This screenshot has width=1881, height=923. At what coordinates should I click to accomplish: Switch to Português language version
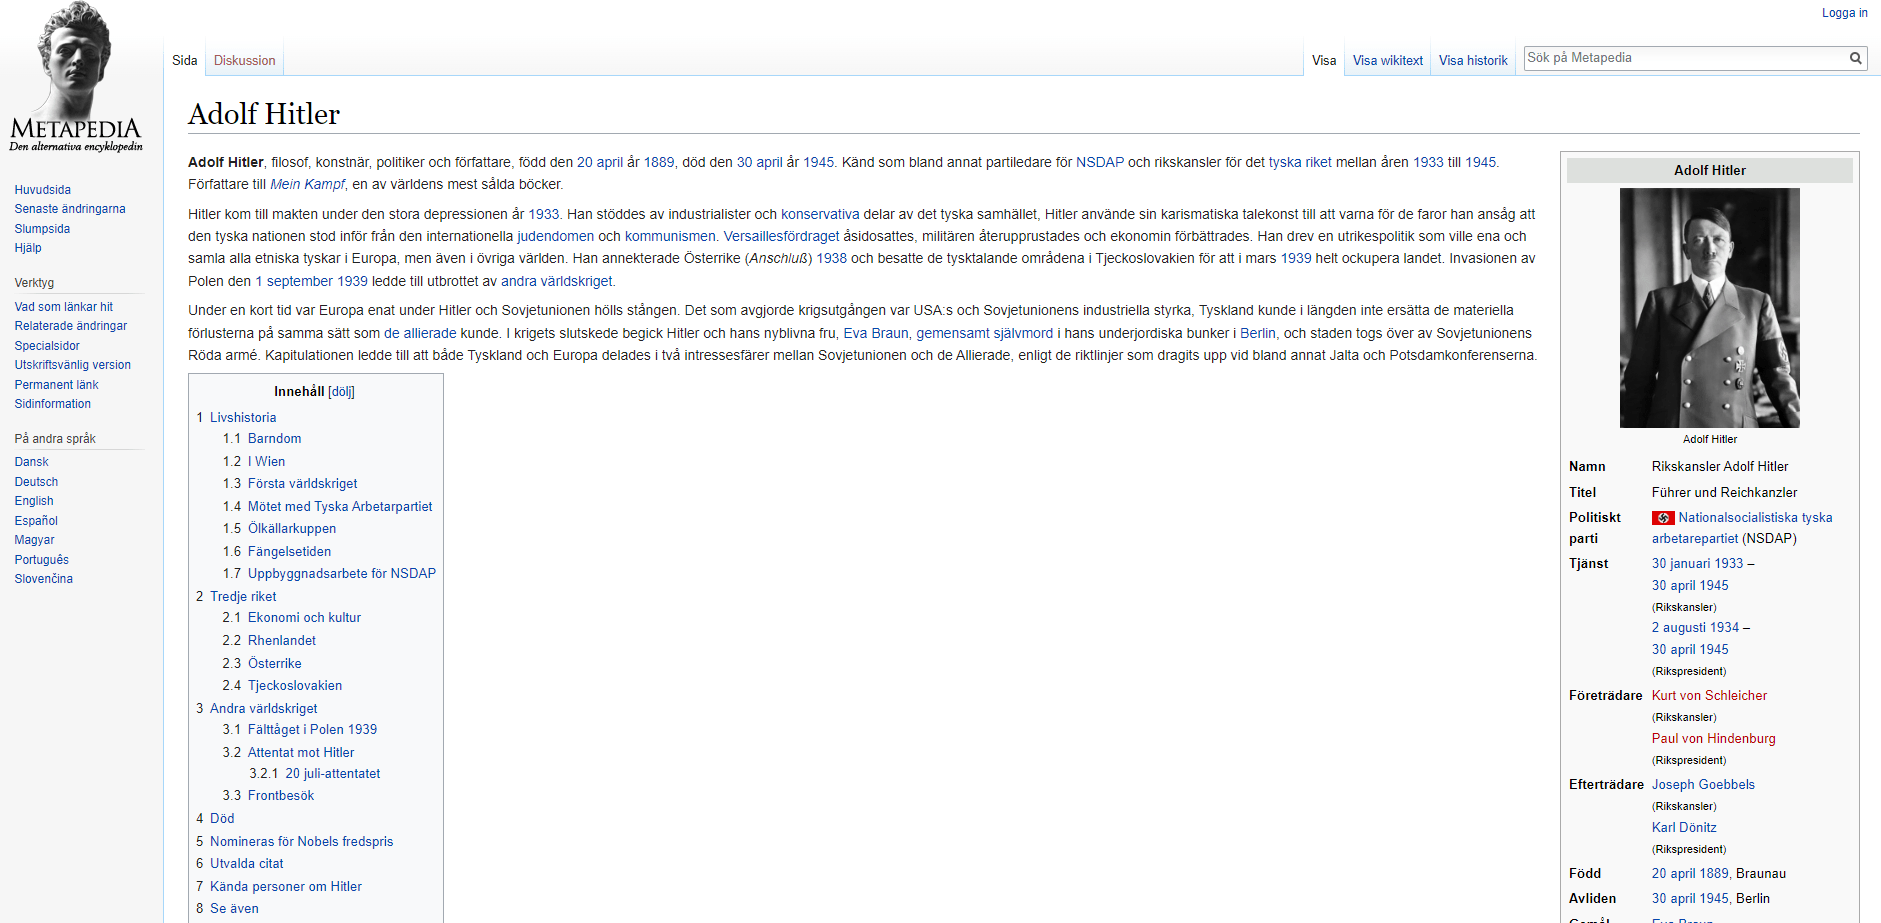tap(41, 560)
